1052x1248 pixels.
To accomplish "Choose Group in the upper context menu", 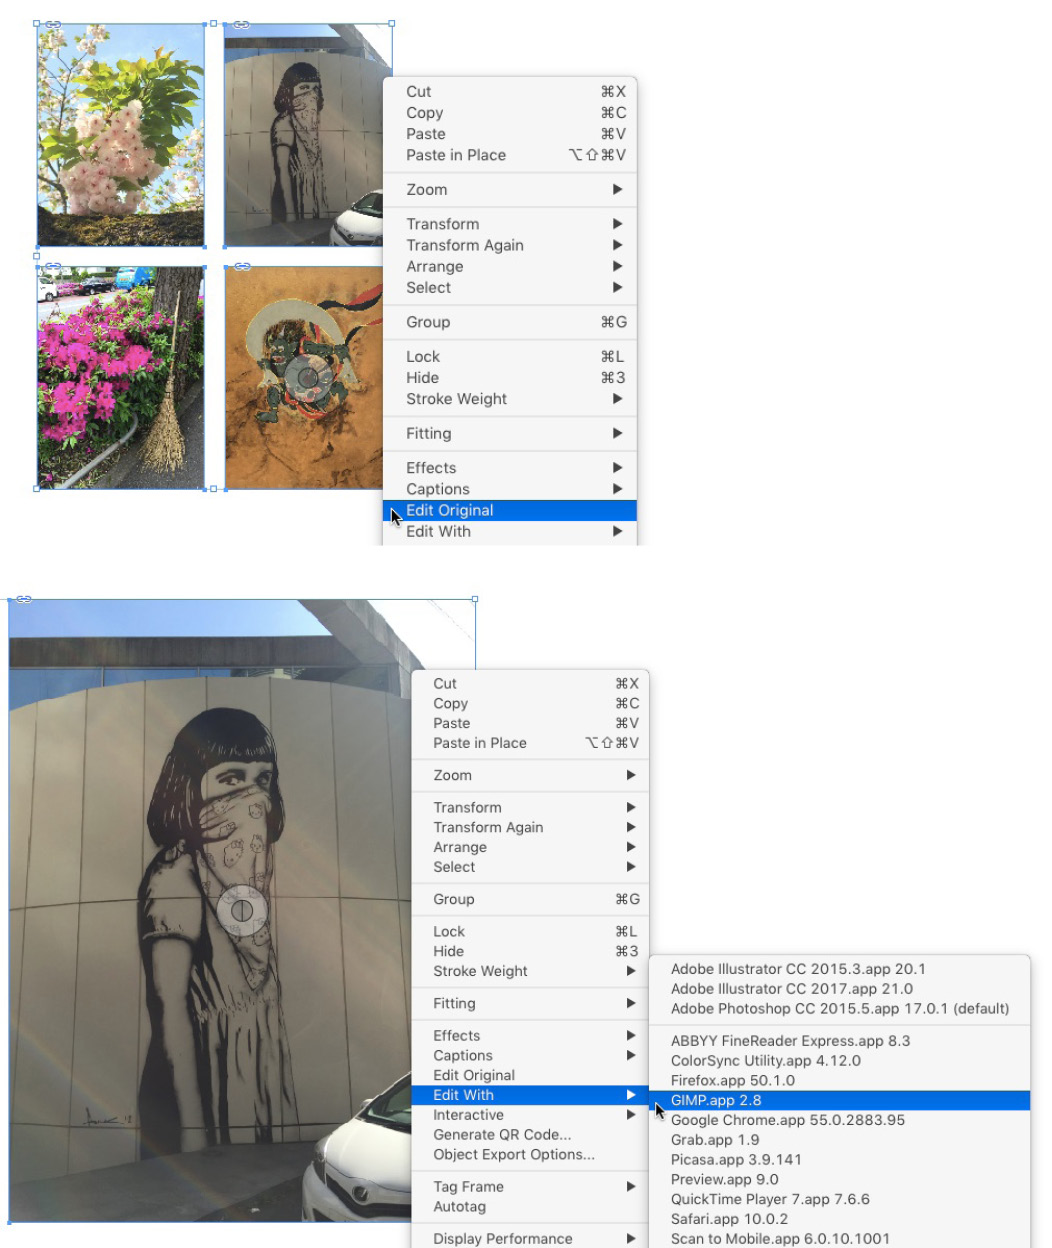I will (510, 322).
